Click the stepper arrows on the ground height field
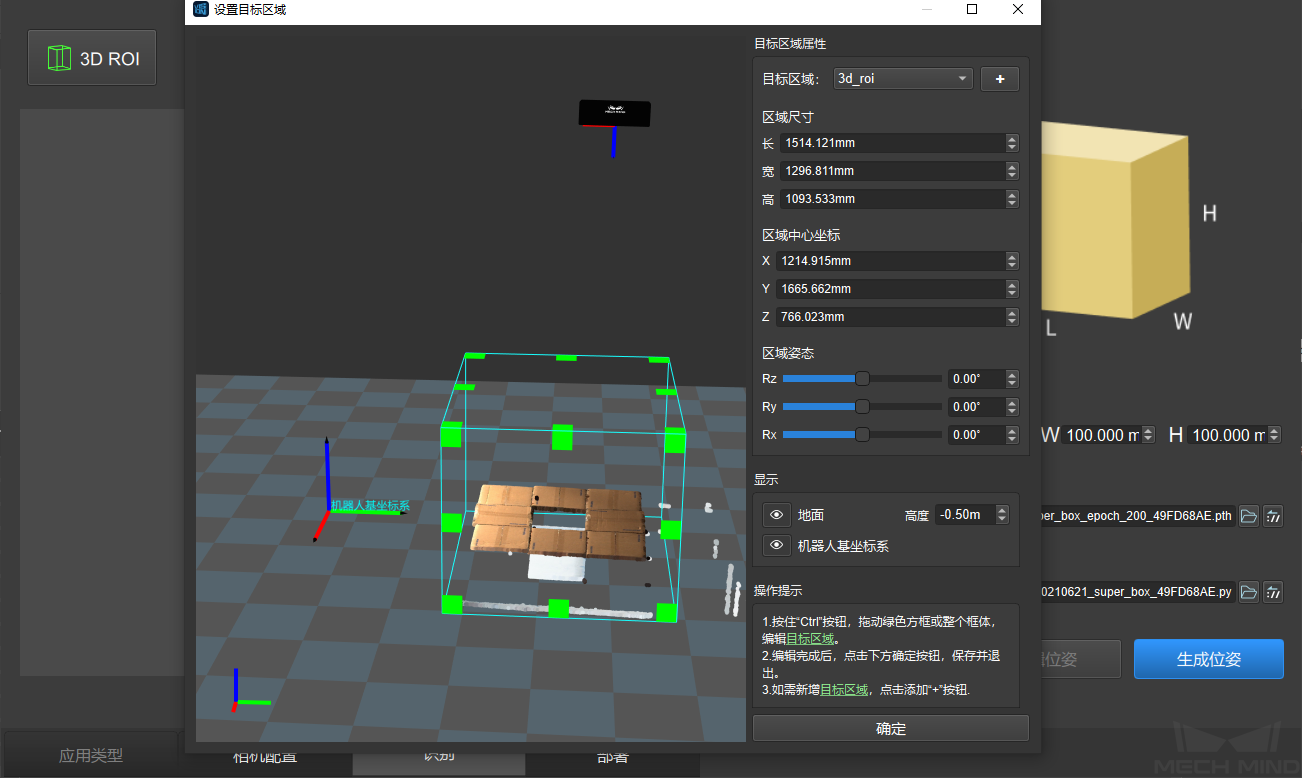1302x778 pixels. [x=1002, y=515]
